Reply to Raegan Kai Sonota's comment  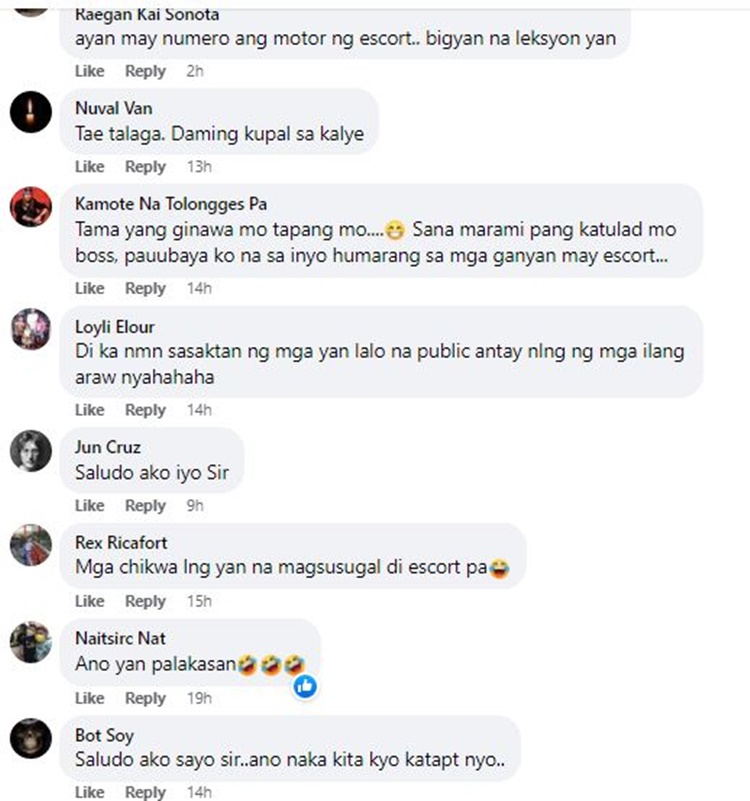(146, 71)
